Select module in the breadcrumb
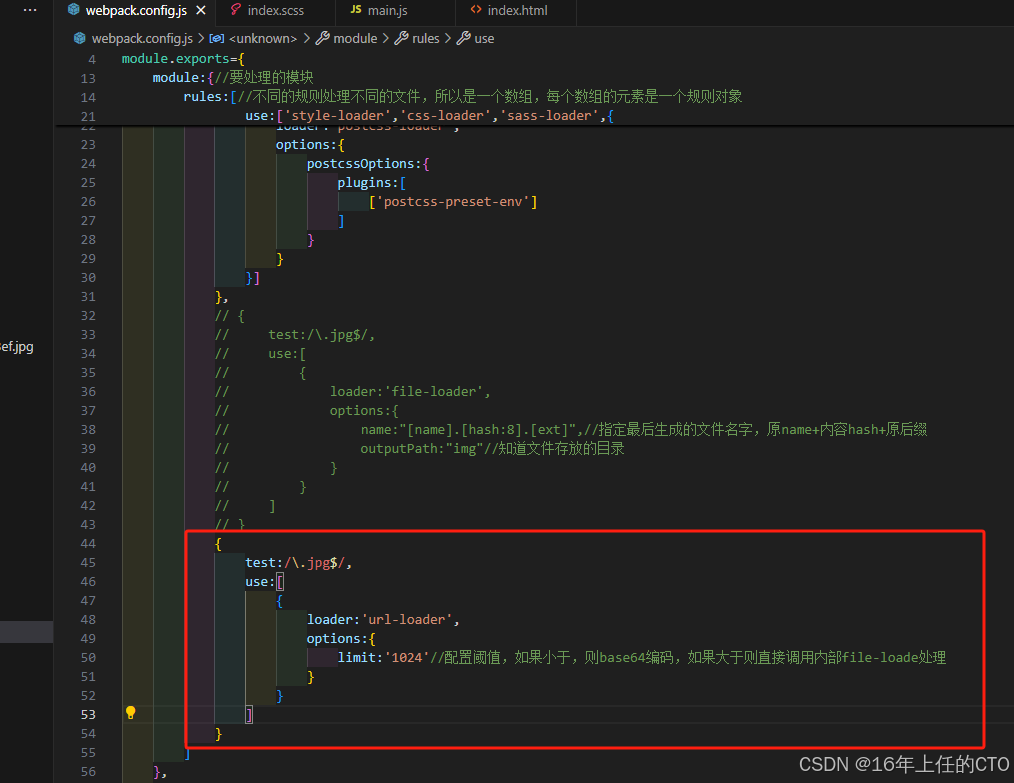1014x783 pixels. click(355, 38)
